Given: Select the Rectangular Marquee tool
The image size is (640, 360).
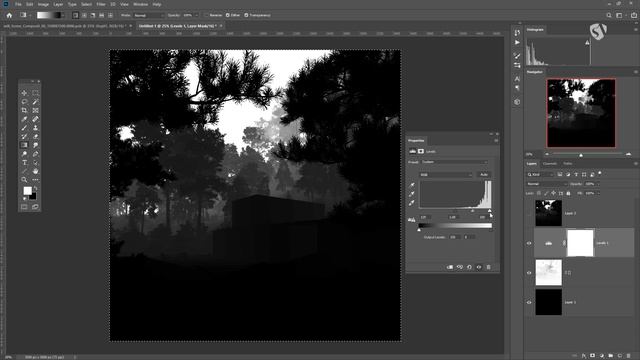Looking at the screenshot, I should tap(36, 93).
